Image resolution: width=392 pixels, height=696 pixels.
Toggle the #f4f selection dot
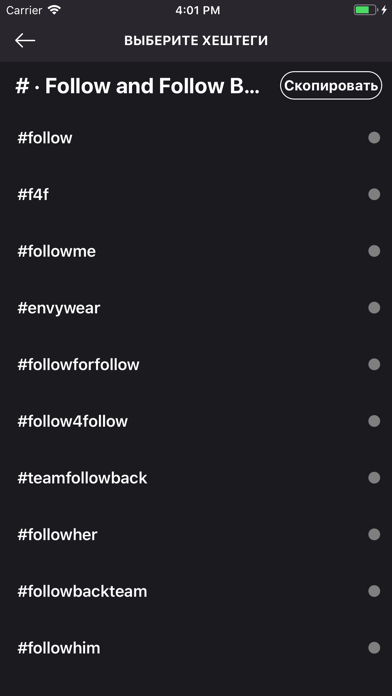pyautogui.click(x=374, y=194)
